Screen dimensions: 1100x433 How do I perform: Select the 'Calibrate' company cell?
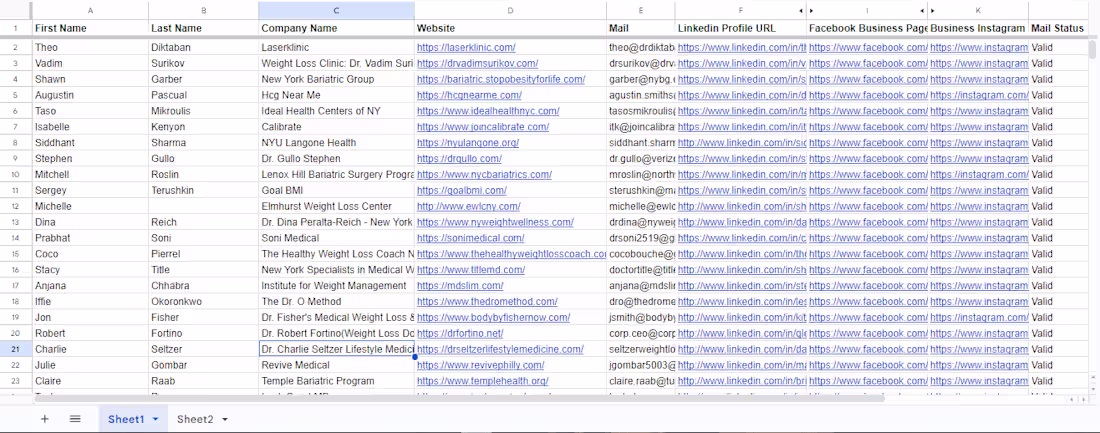(x=337, y=127)
